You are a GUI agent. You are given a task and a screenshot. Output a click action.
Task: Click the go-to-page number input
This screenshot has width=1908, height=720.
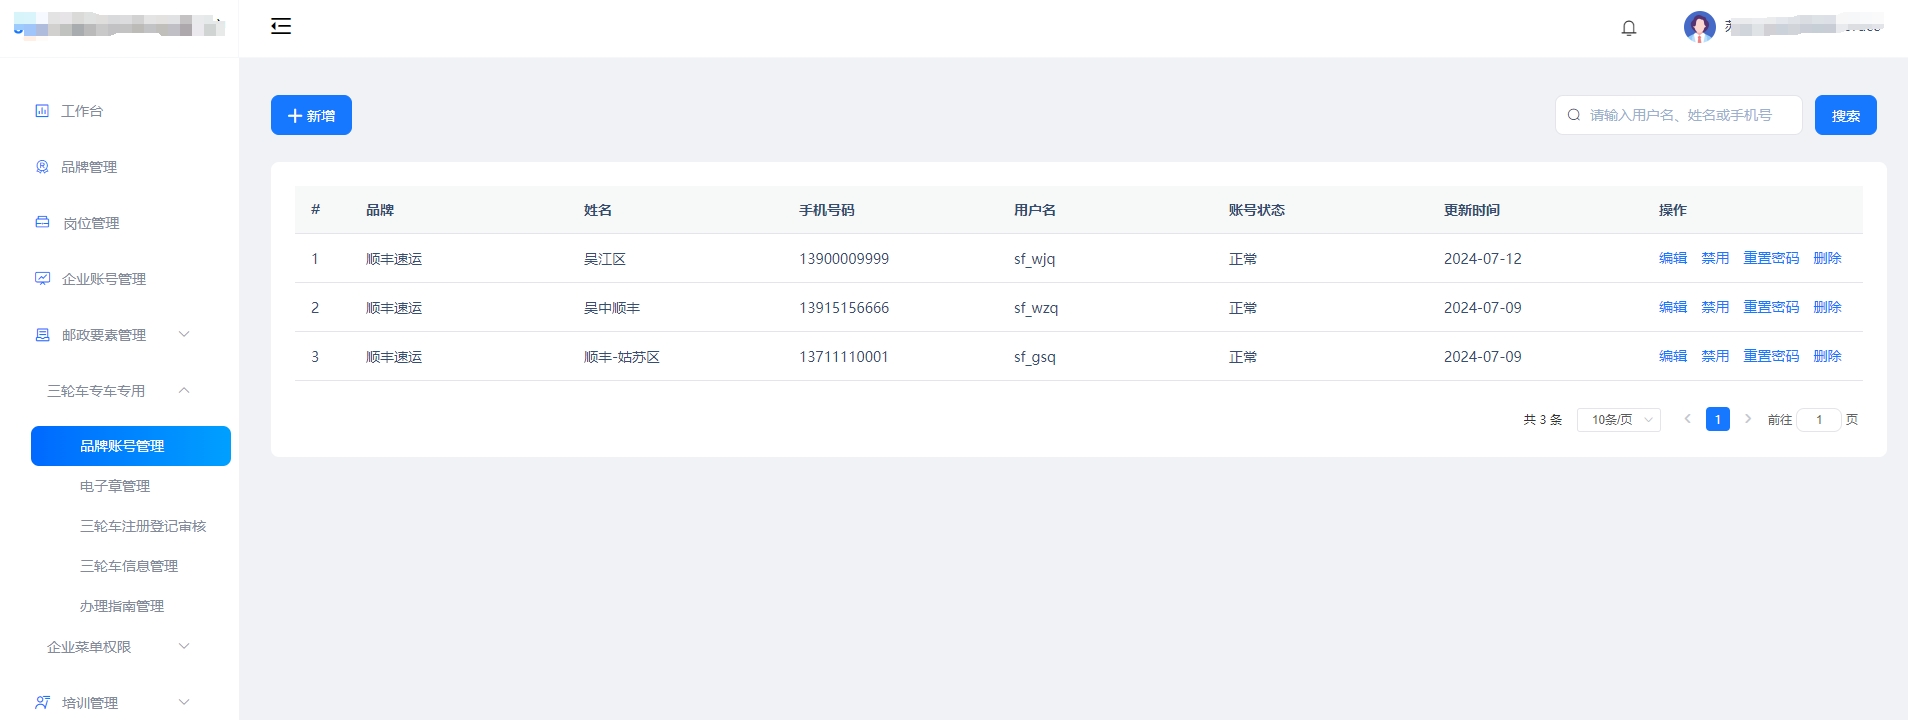(1819, 420)
